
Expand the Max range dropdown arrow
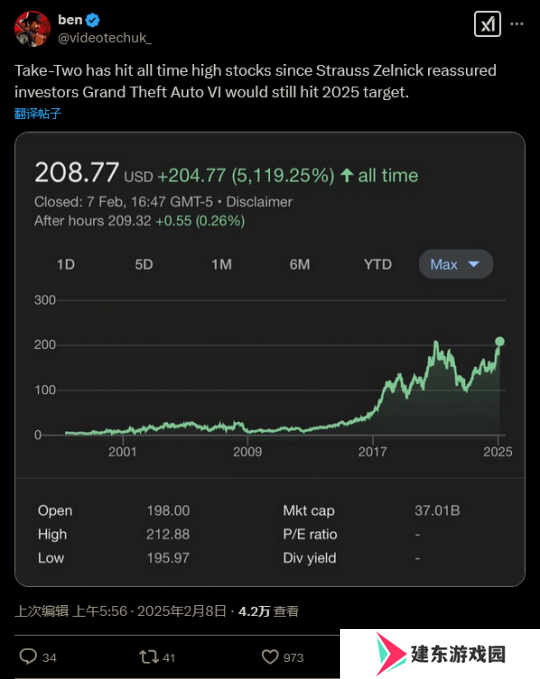(x=474, y=264)
